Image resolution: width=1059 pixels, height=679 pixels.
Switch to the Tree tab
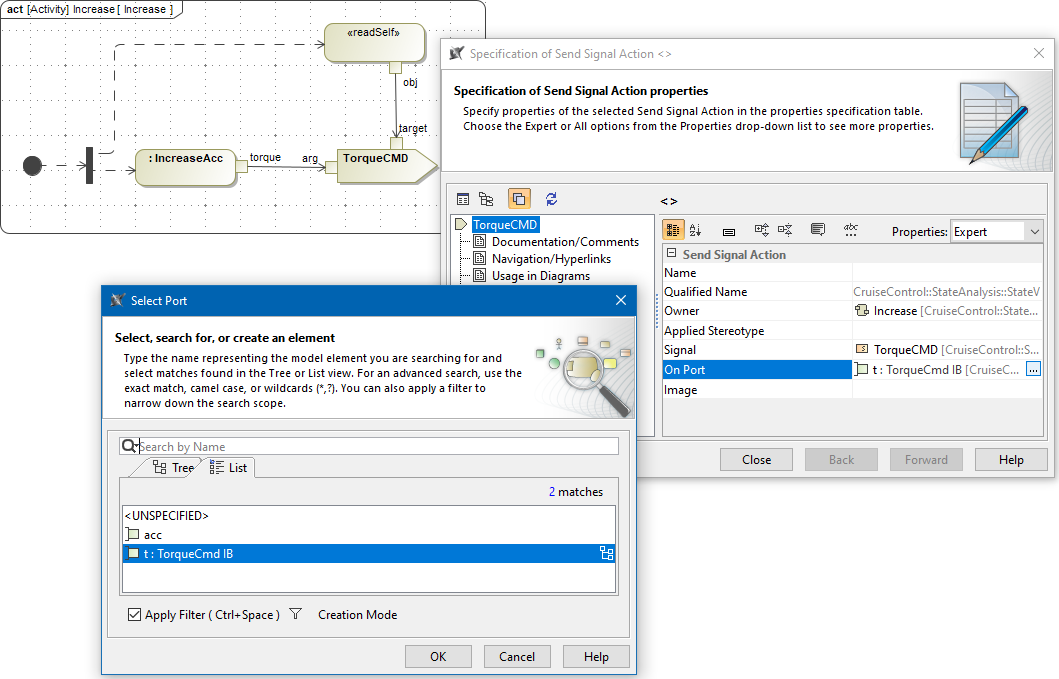coord(173,467)
